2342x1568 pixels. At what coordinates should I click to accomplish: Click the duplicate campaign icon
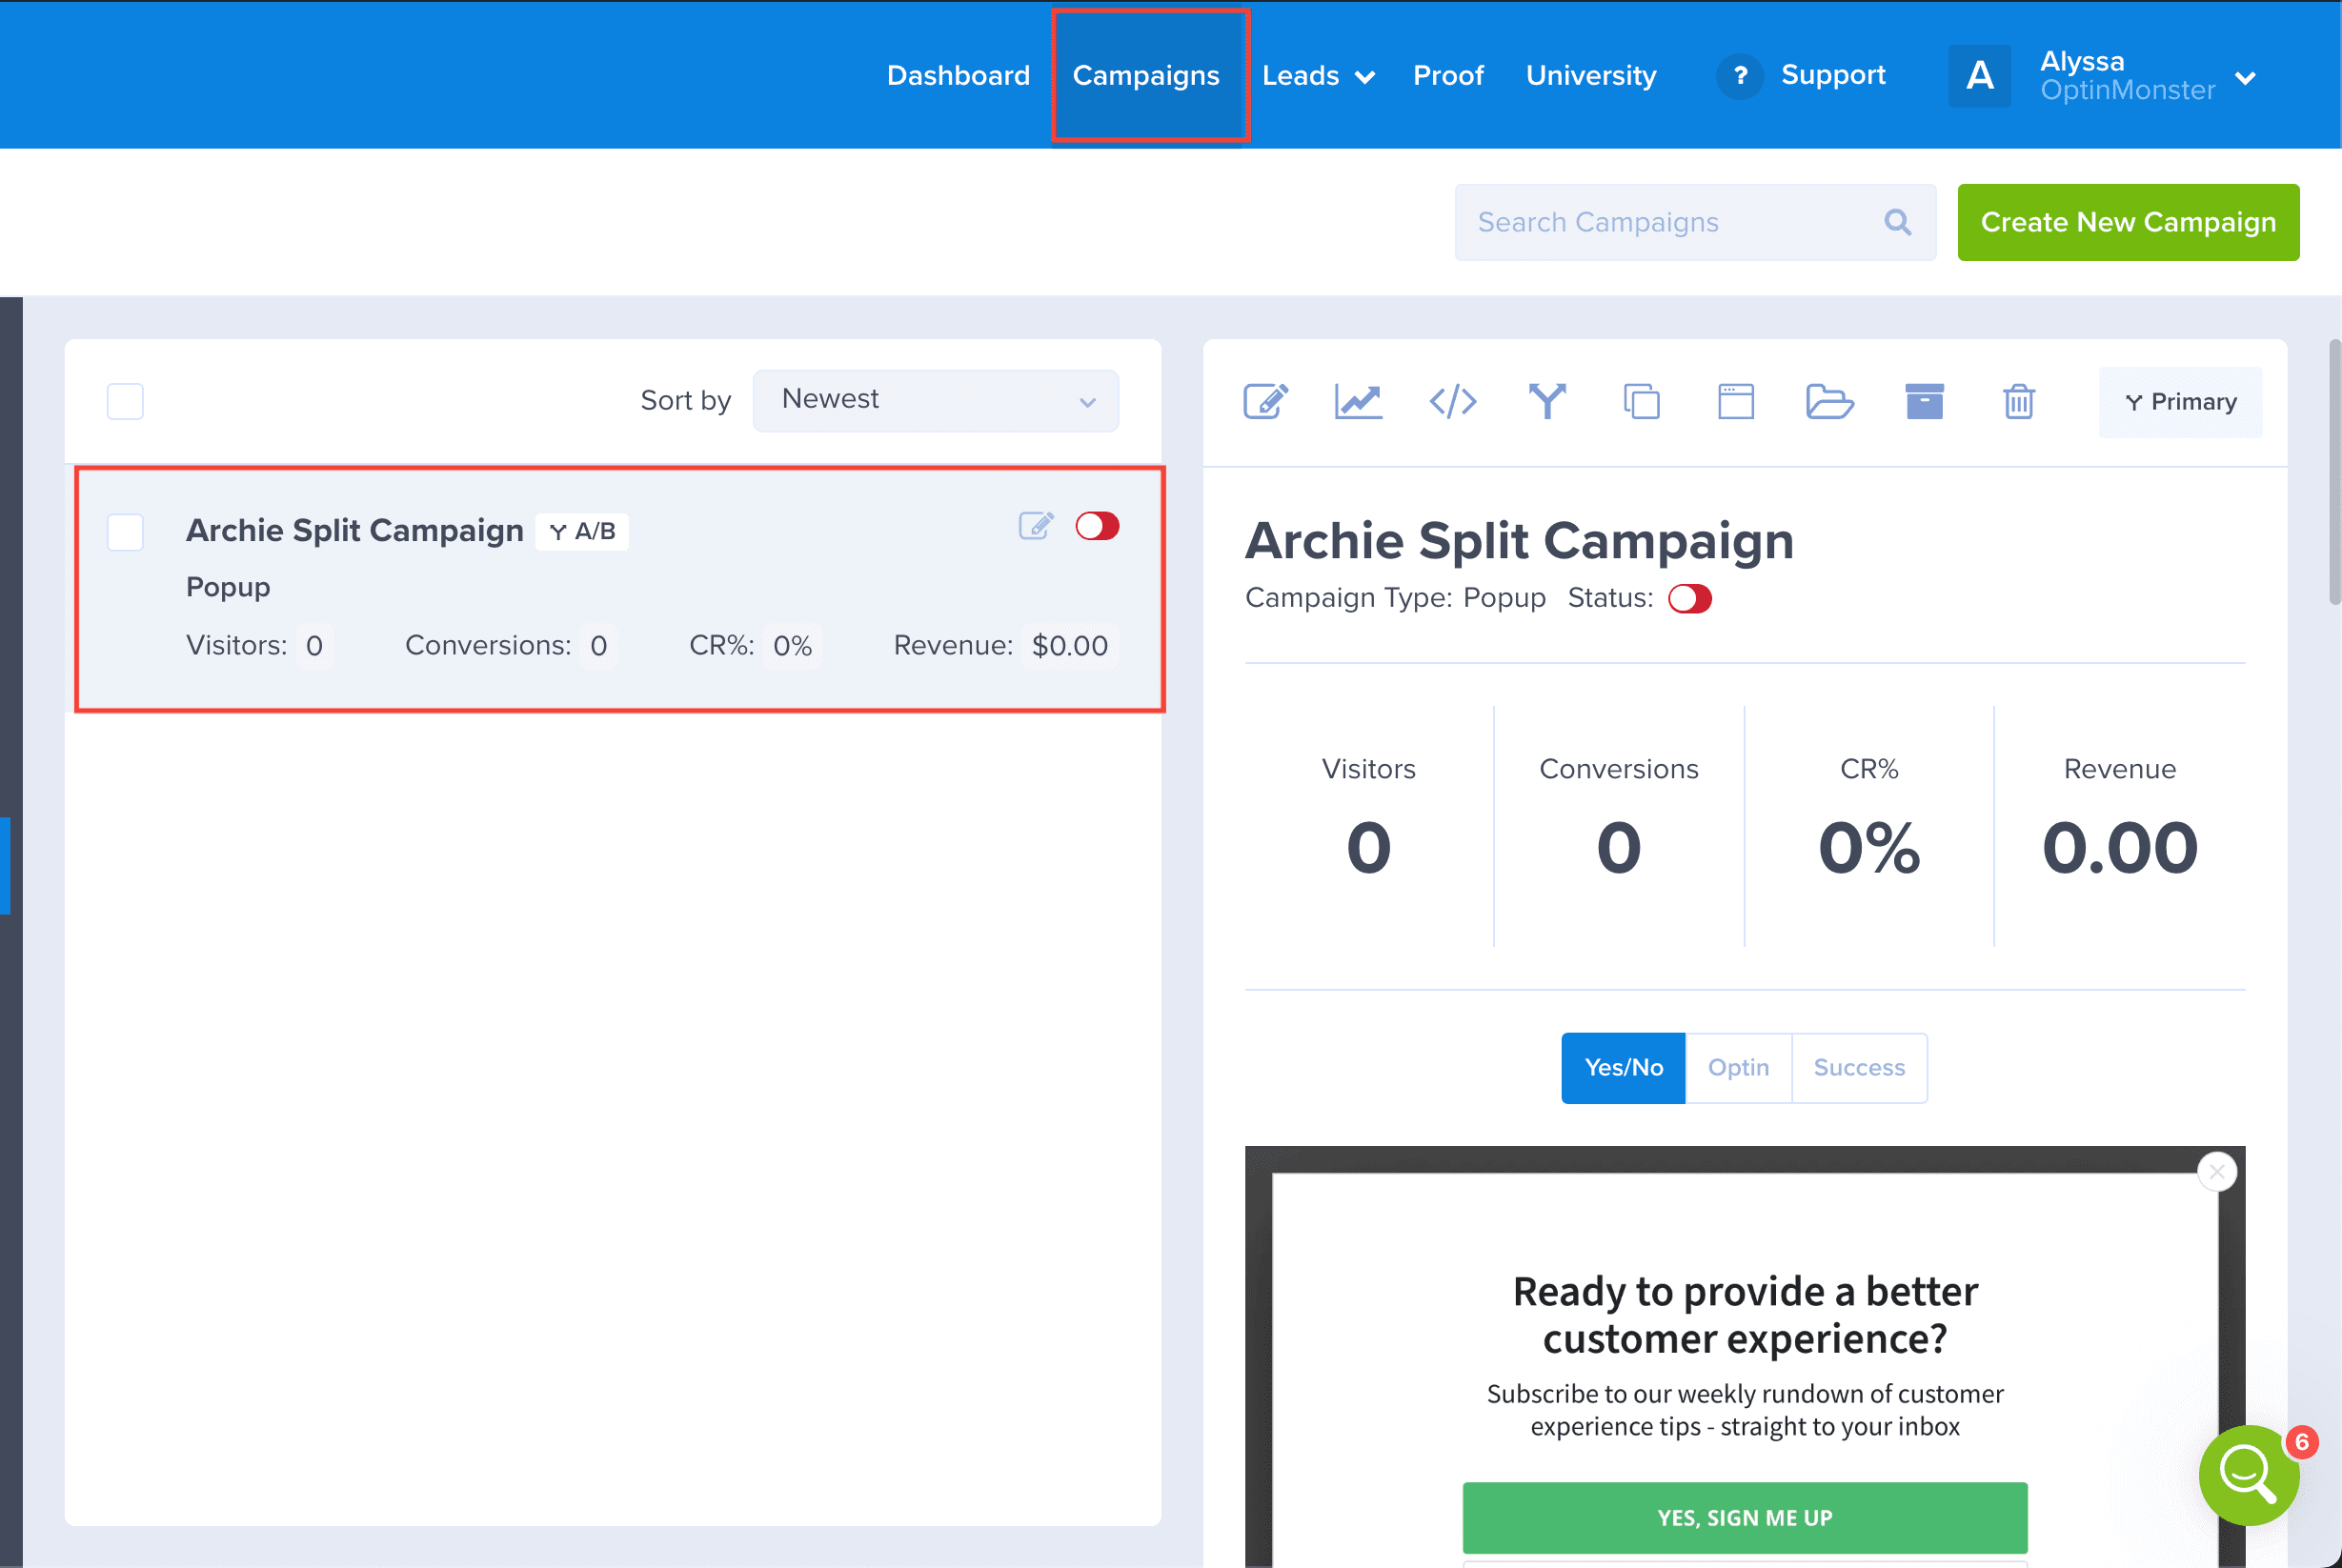1641,401
